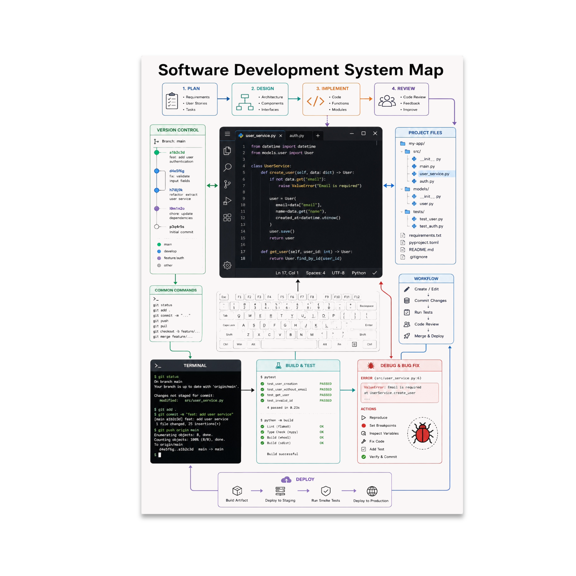Screen dimensions: 576x576
Task: Click the Plan clipboard checklist icon
Action: click(172, 101)
